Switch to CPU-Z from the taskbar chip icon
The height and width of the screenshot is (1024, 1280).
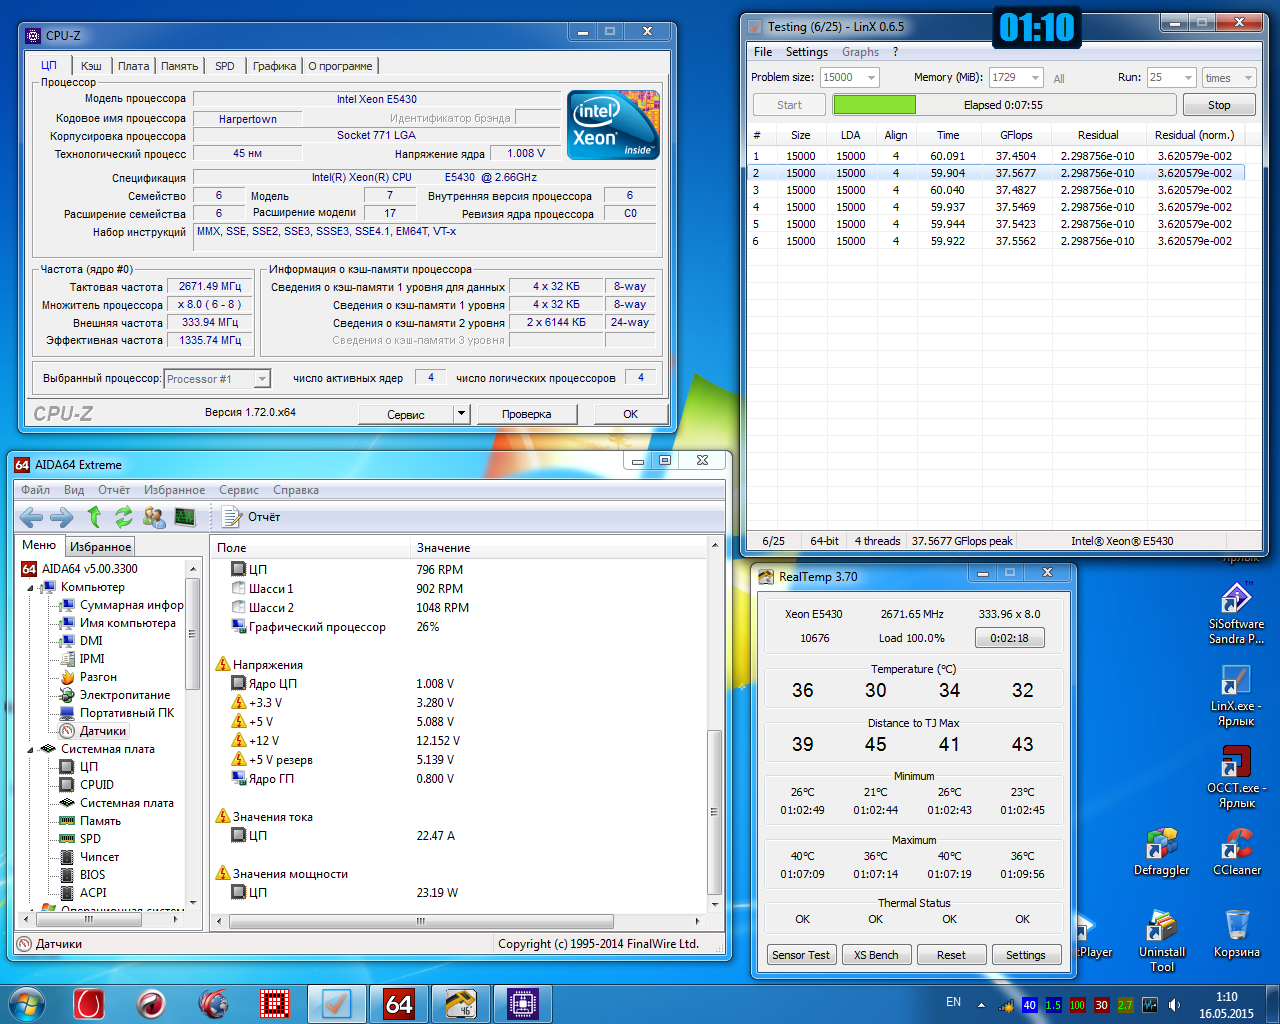coord(523,1003)
